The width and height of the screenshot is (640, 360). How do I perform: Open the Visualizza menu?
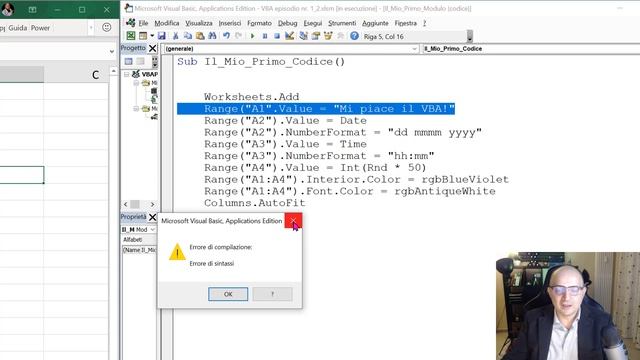pos(199,23)
